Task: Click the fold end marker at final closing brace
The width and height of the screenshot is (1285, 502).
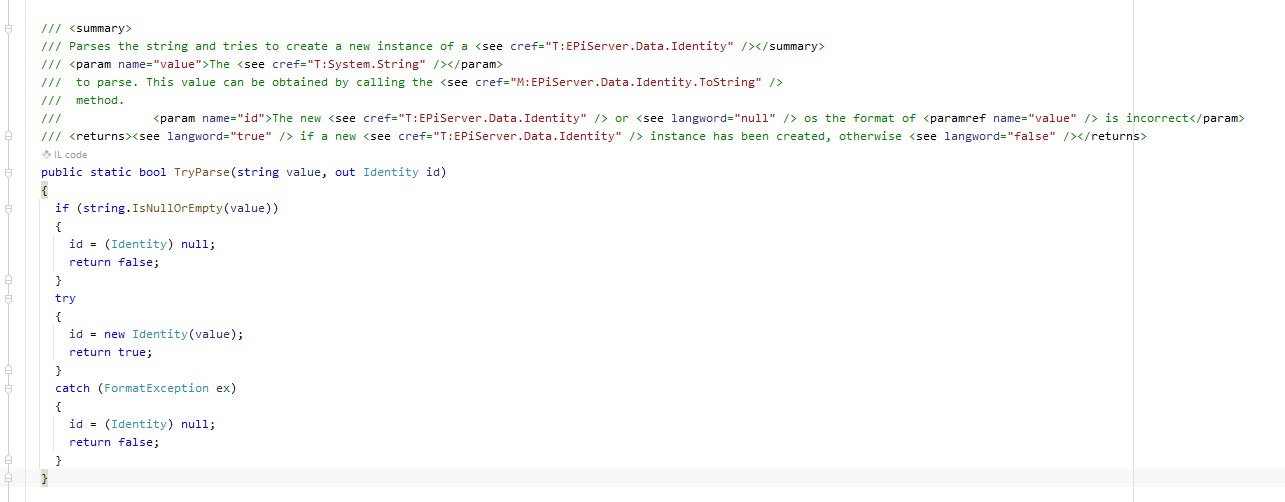Action: tap(9, 478)
